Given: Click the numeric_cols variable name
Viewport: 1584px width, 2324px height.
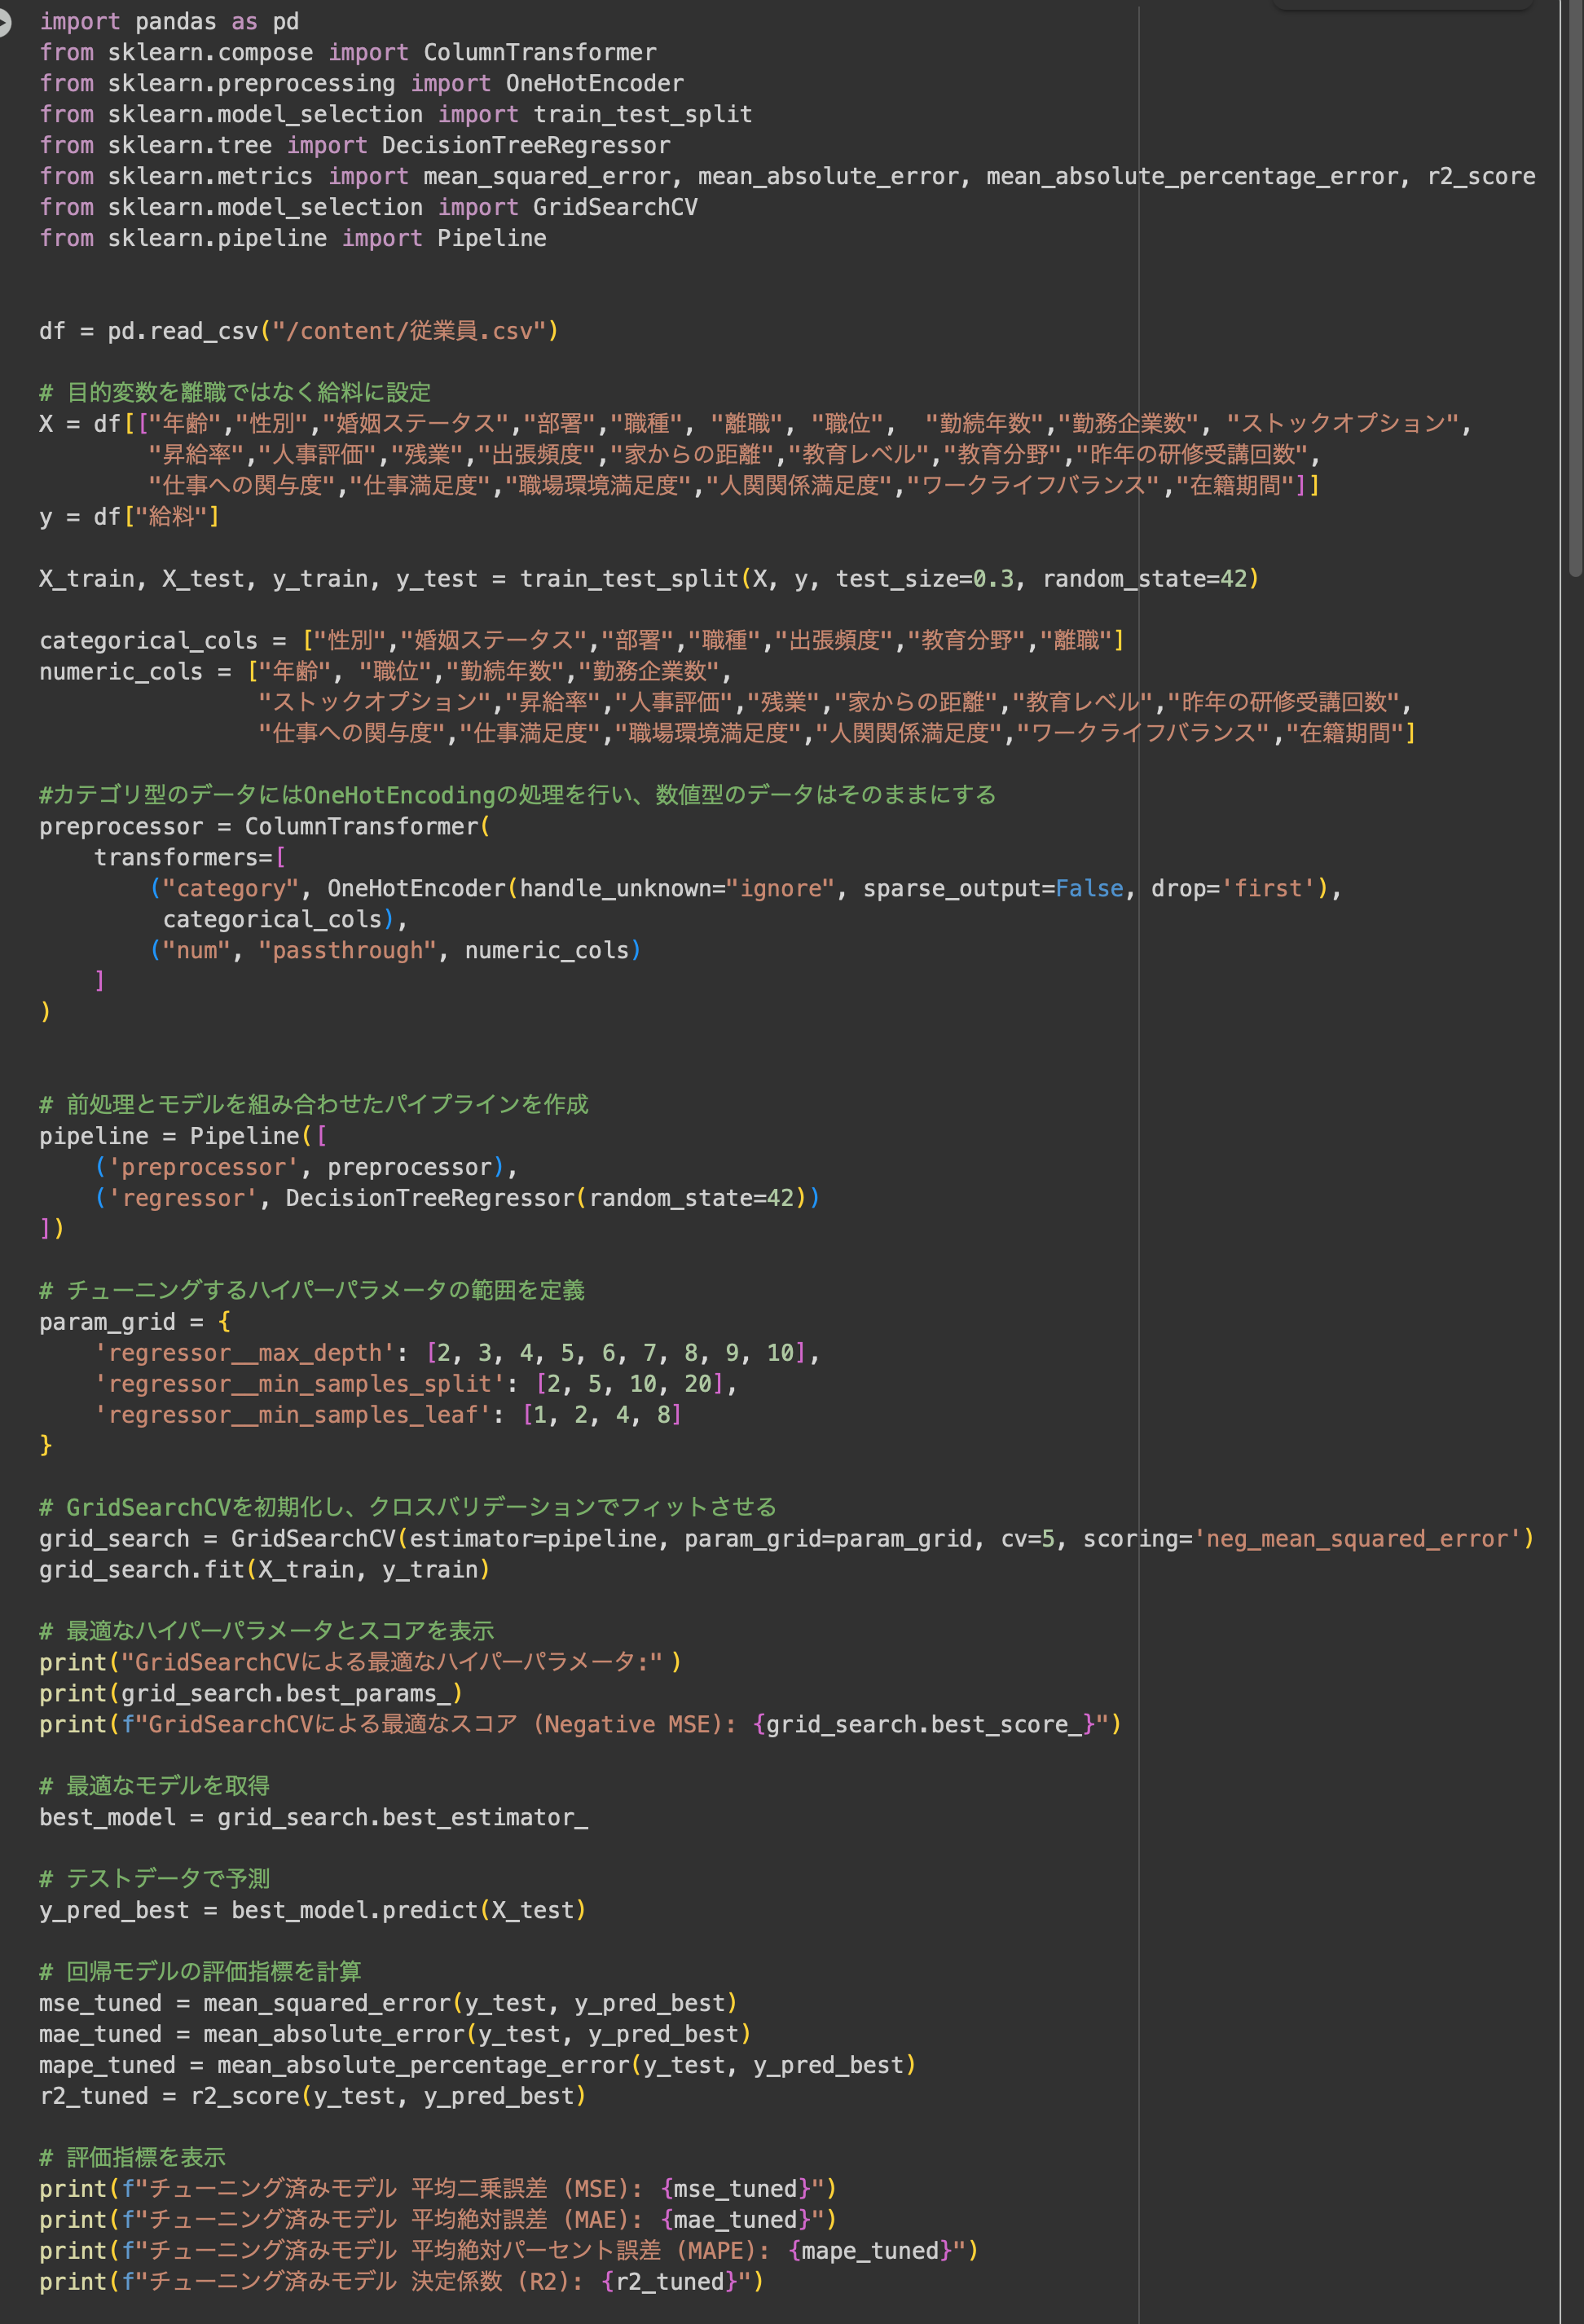Looking at the screenshot, I should tap(121, 672).
